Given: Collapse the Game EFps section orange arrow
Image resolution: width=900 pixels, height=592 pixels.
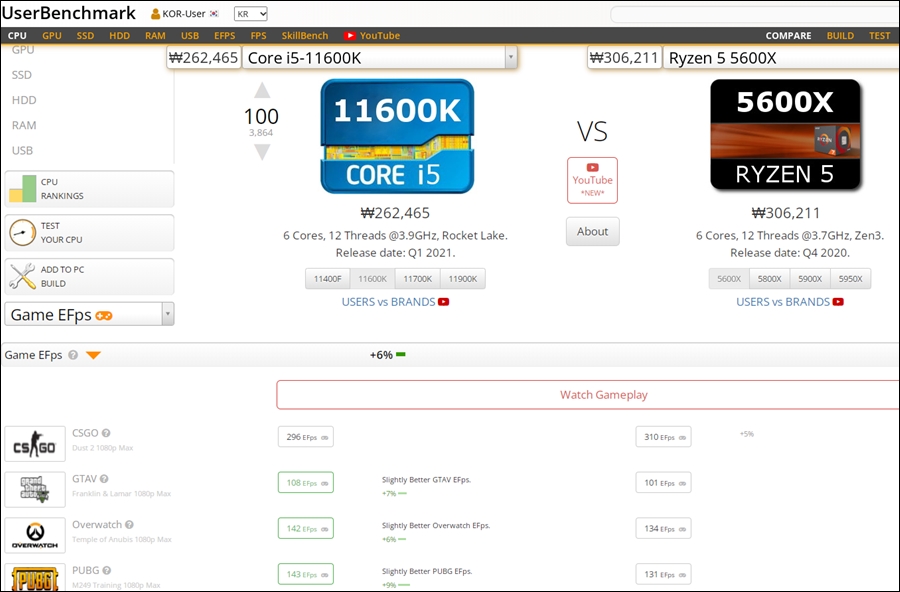Looking at the screenshot, I should tap(94, 355).
